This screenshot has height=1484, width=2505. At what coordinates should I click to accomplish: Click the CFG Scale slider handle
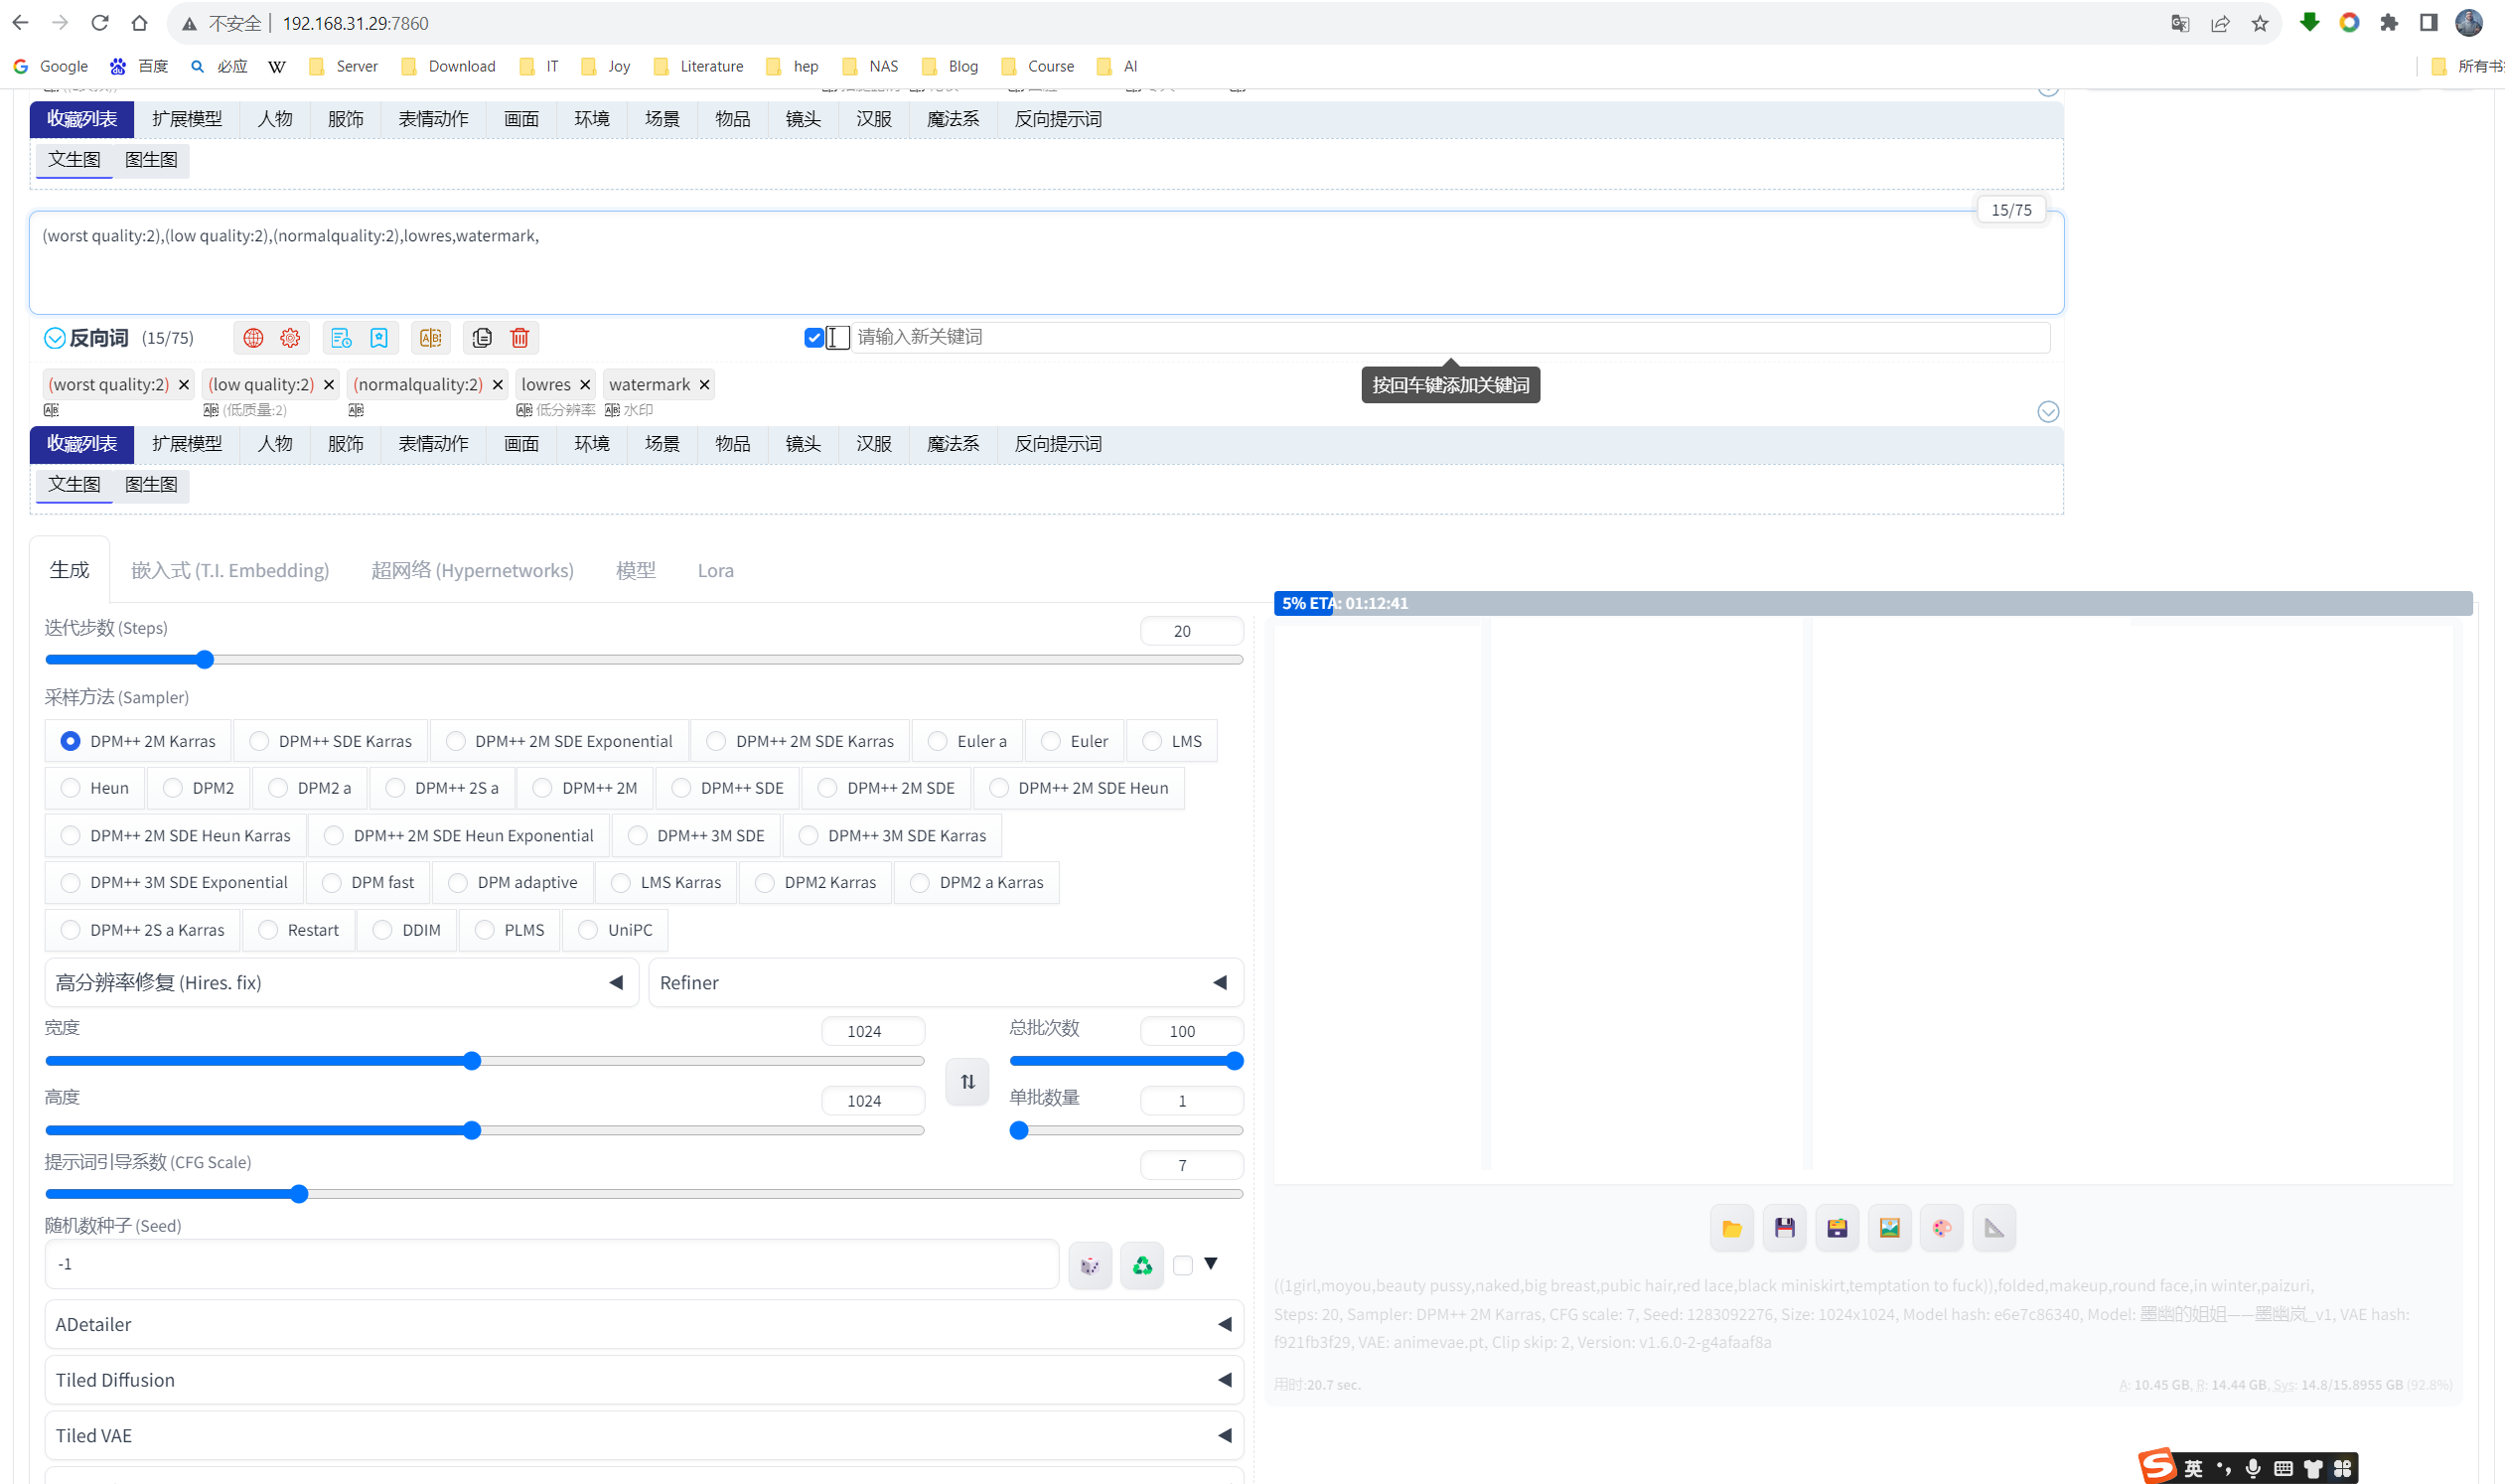tap(299, 1194)
